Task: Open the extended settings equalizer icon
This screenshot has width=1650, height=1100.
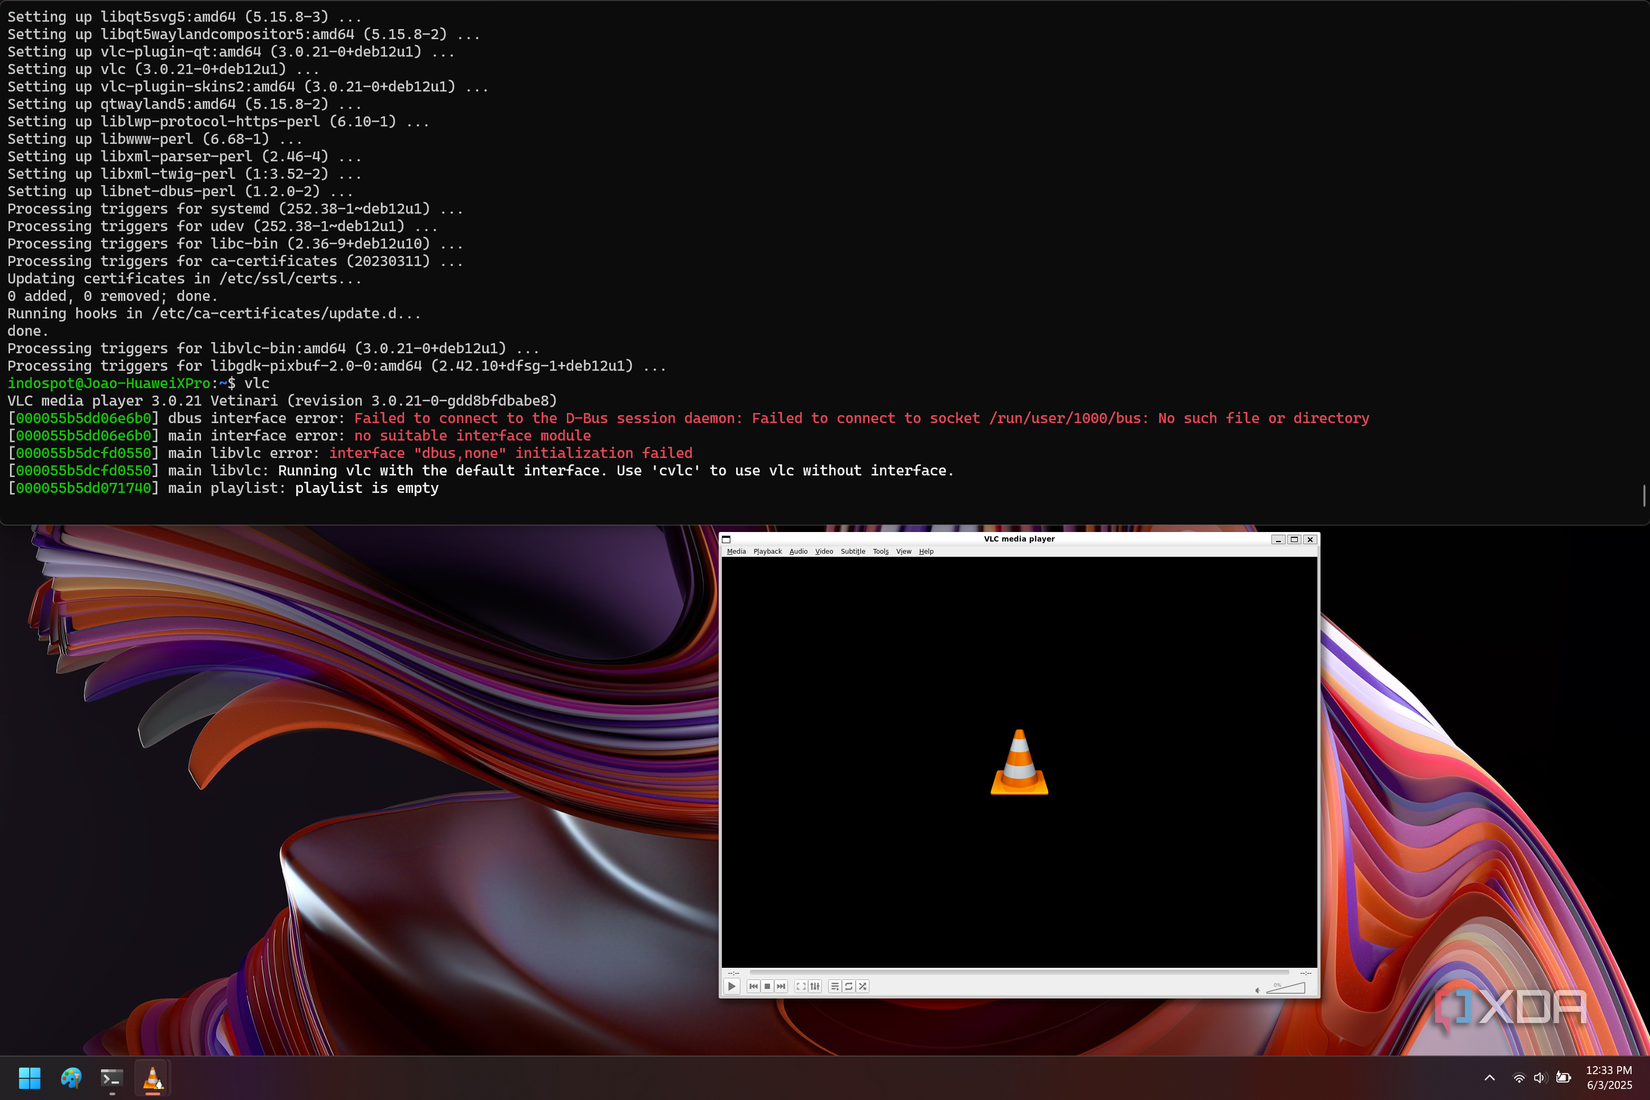Action: [x=816, y=986]
